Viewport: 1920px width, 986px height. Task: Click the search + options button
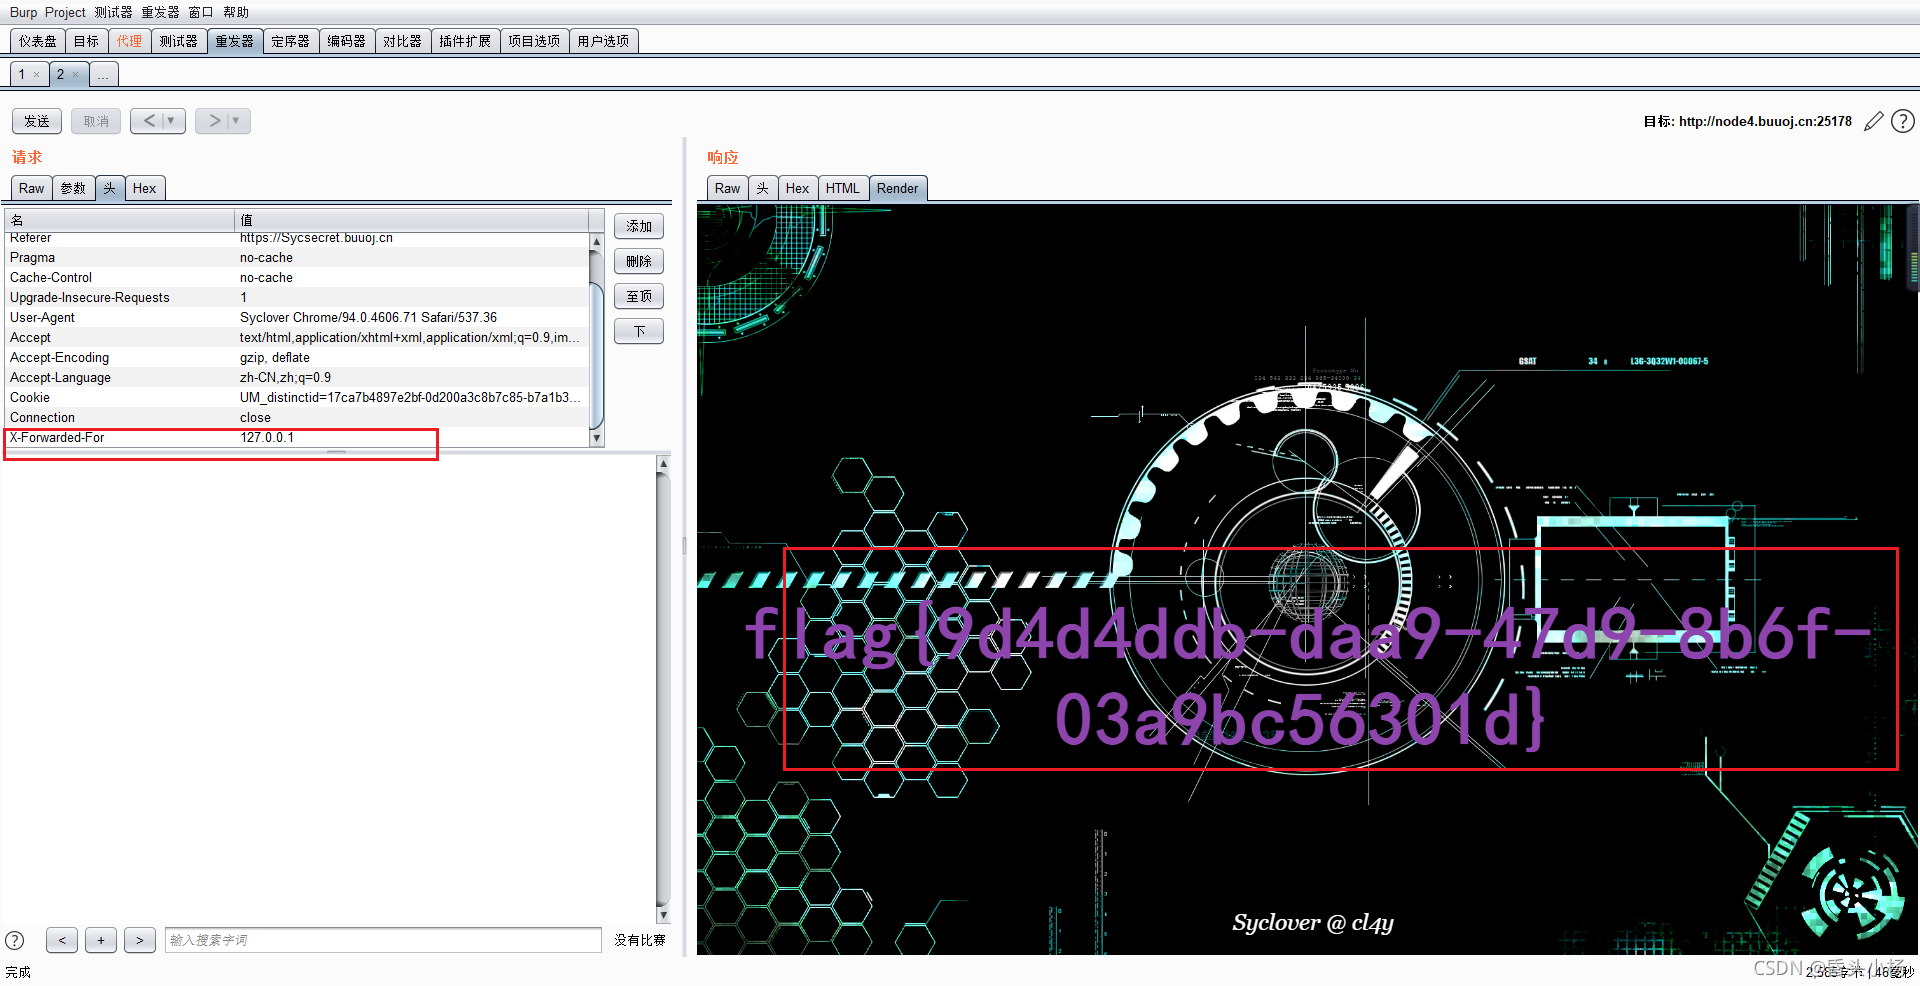[x=101, y=940]
